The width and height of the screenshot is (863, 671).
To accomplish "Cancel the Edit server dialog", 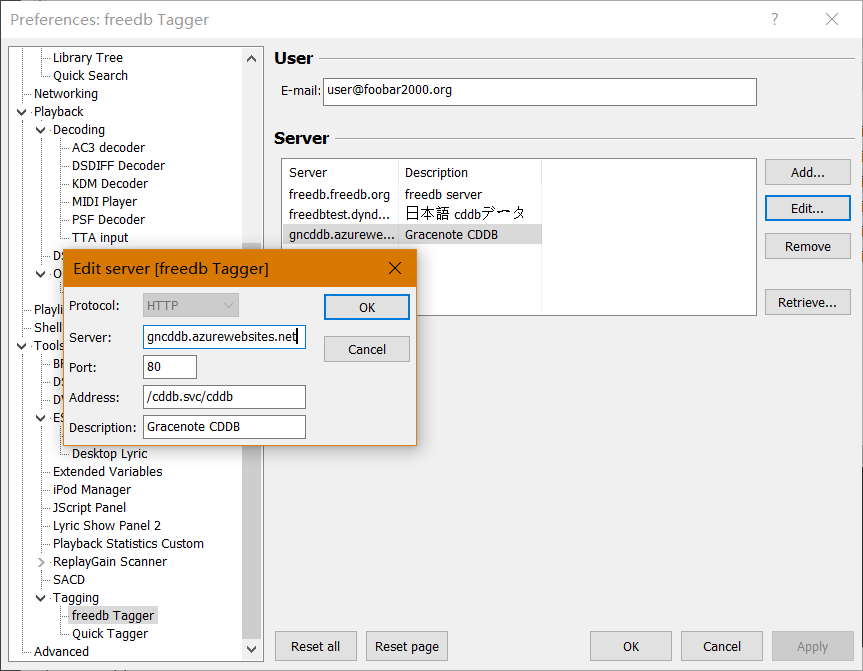I will click(367, 350).
